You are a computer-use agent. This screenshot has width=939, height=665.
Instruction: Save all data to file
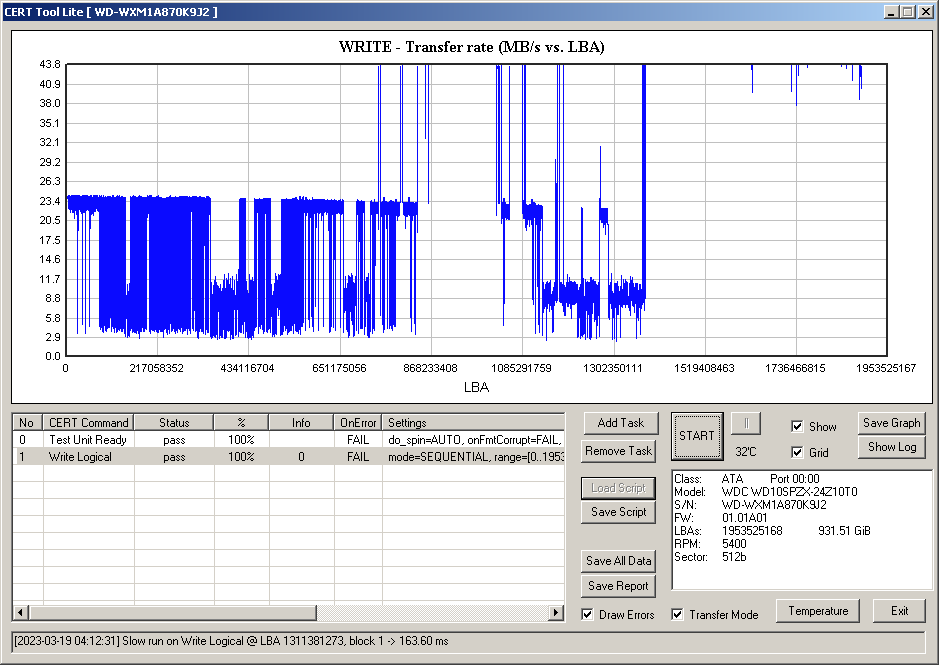tap(620, 561)
